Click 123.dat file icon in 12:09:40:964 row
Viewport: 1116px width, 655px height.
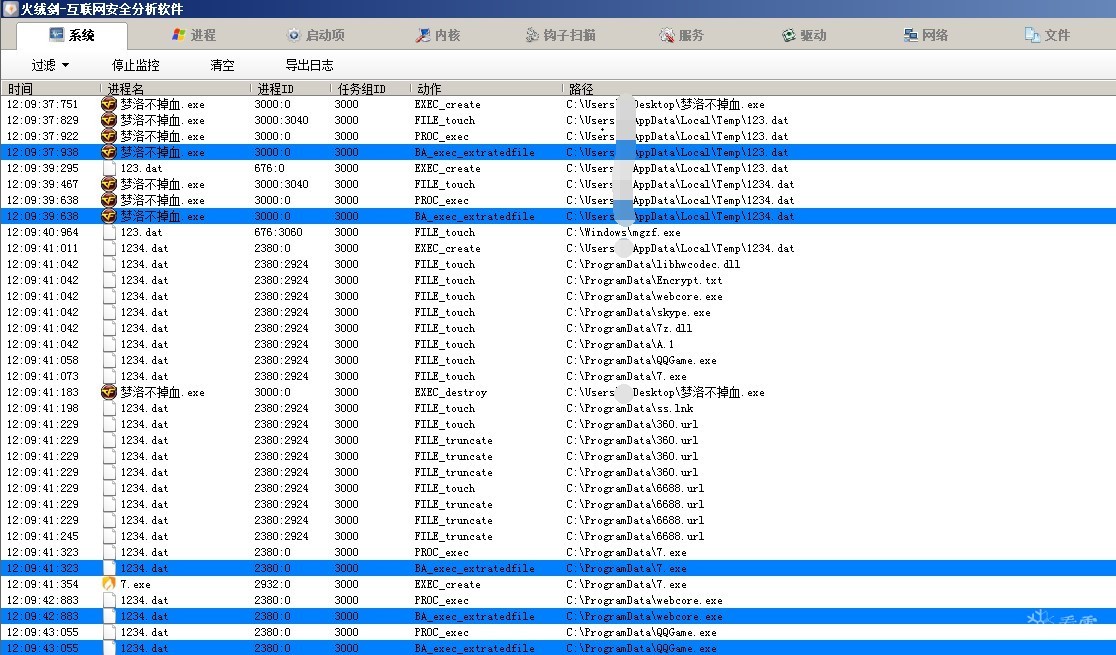click(109, 232)
